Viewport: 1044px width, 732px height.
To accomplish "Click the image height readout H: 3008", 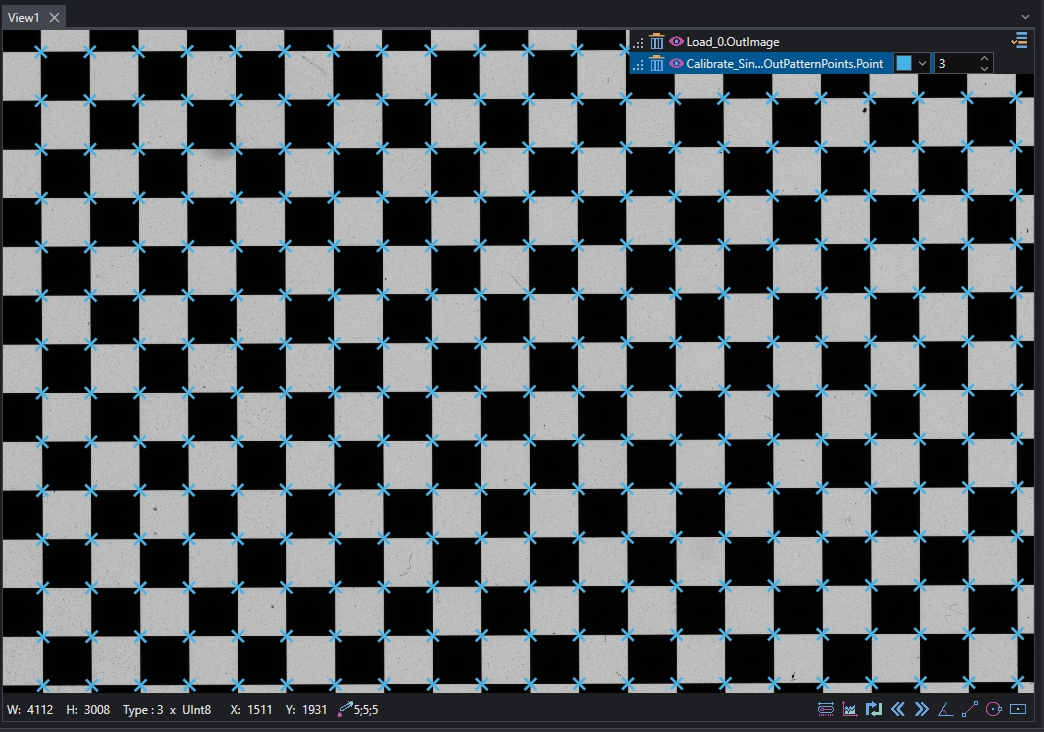I will [x=88, y=710].
